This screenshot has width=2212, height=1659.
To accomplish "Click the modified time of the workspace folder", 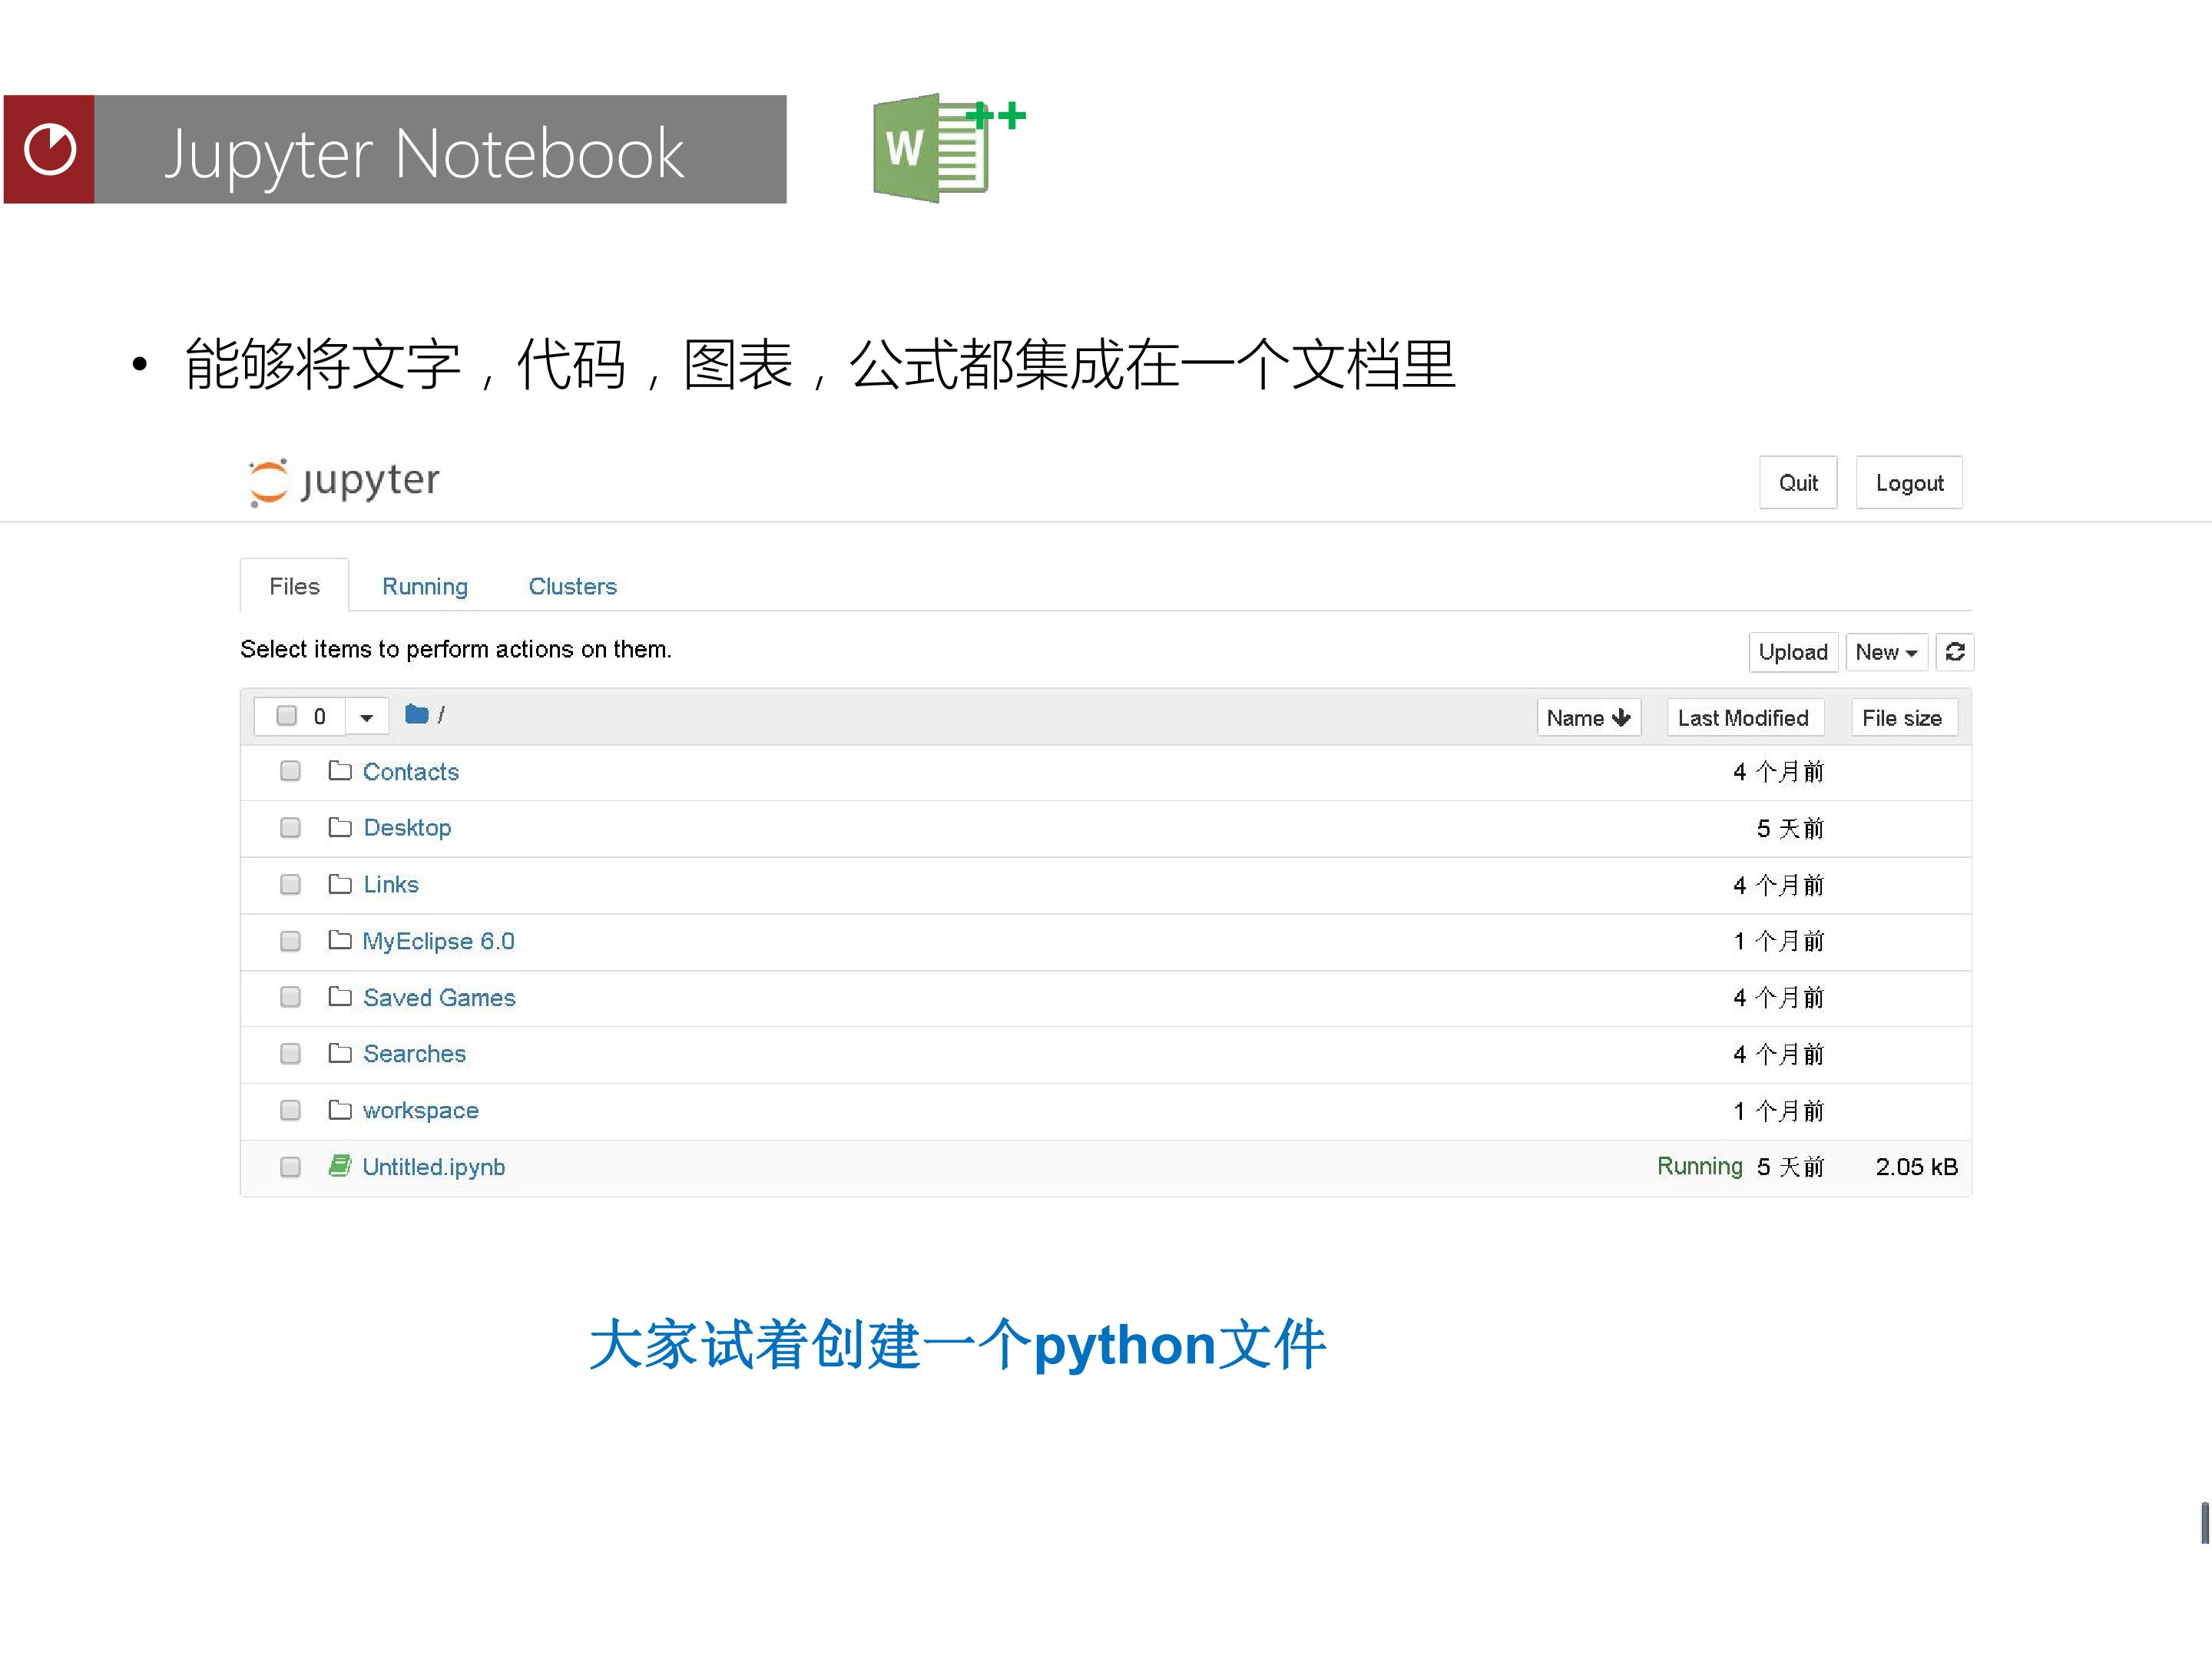I will tap(1778, 1111).
